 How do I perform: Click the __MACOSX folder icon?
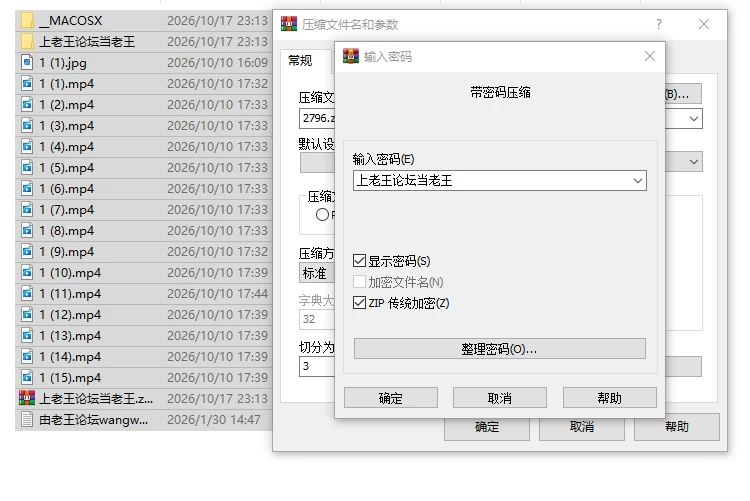click(x=27, y=21)
